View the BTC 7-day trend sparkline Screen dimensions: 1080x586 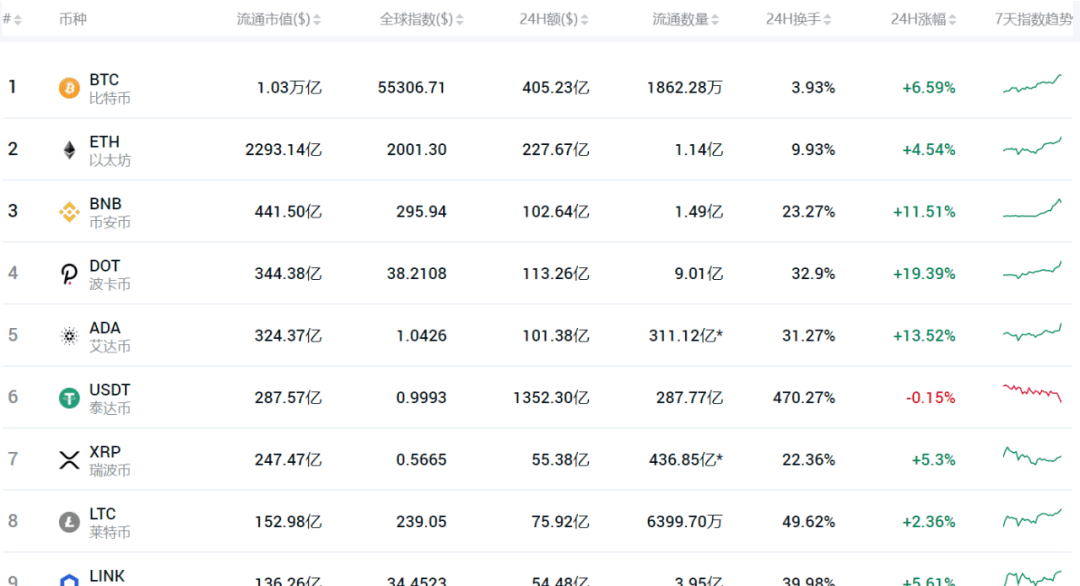[x=1032, y=85]
